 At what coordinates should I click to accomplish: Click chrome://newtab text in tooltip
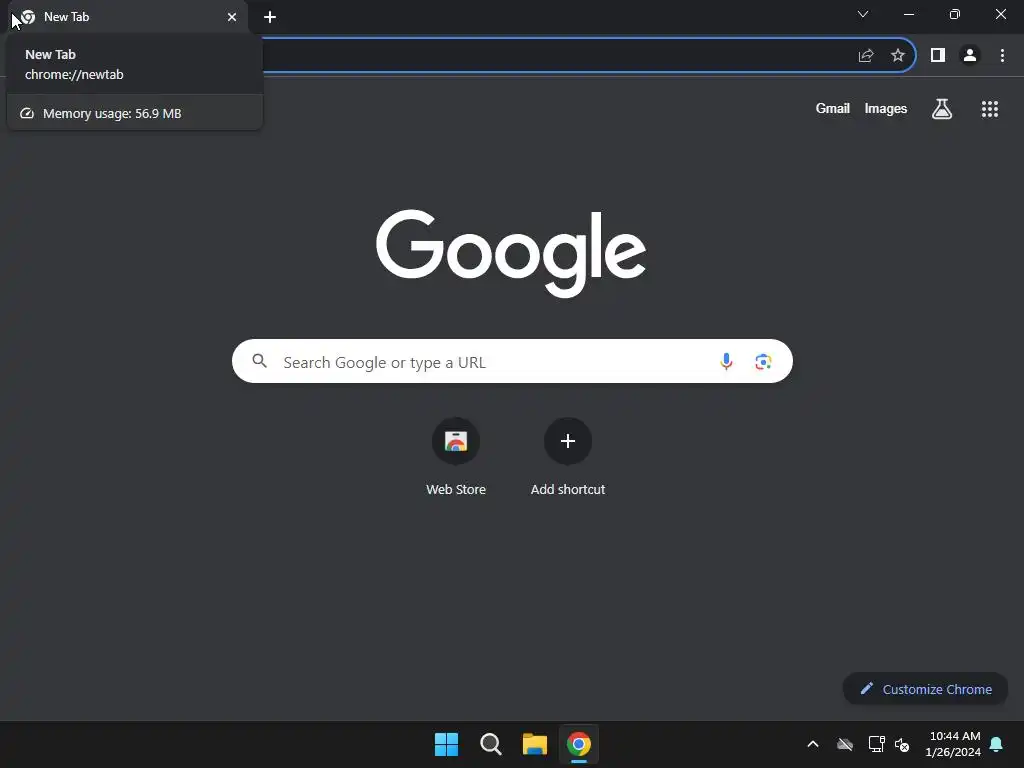point(74,74)
